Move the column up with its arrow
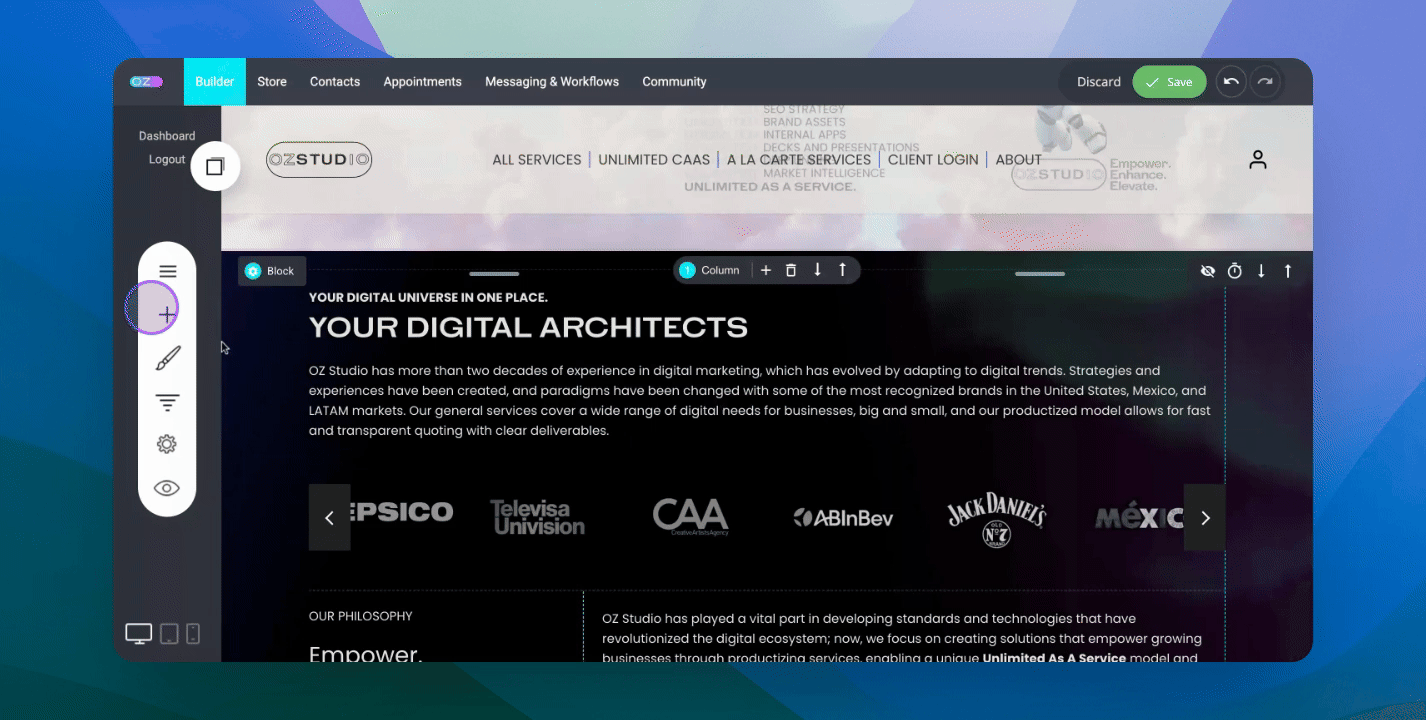1426x720 pixels. click(842, 270)
